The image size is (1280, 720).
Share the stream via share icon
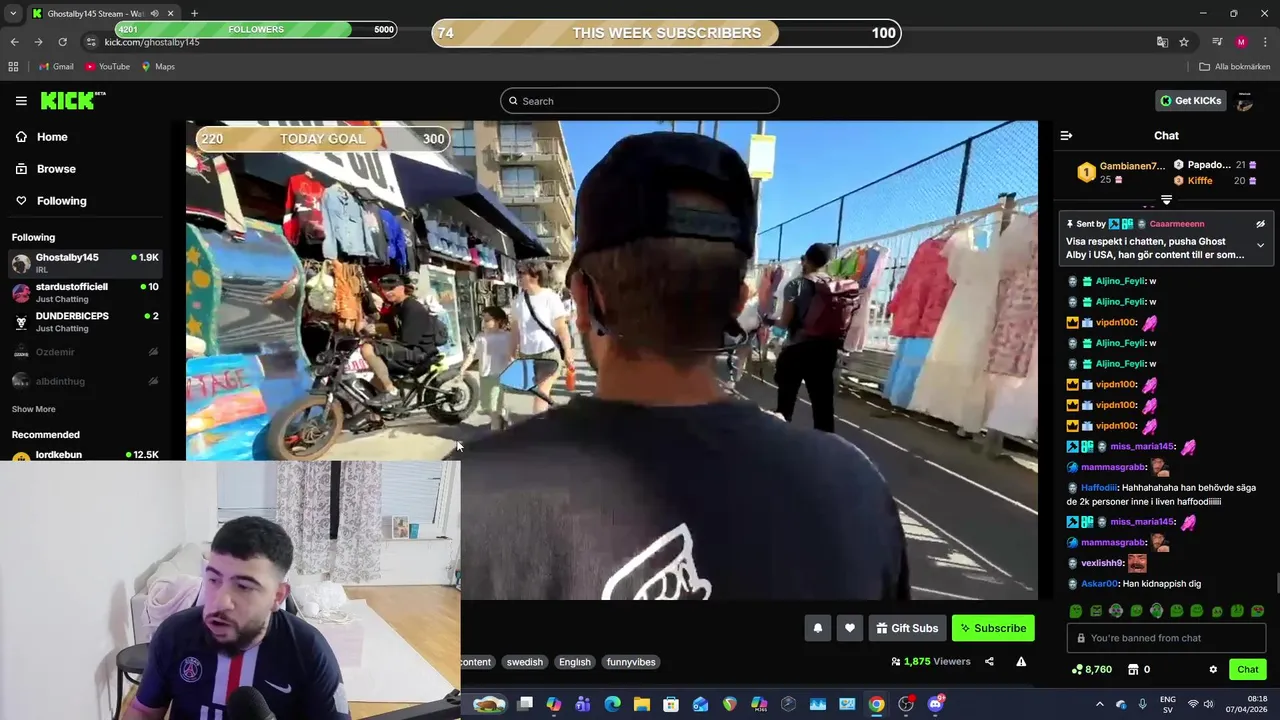[x=989, y=661]
